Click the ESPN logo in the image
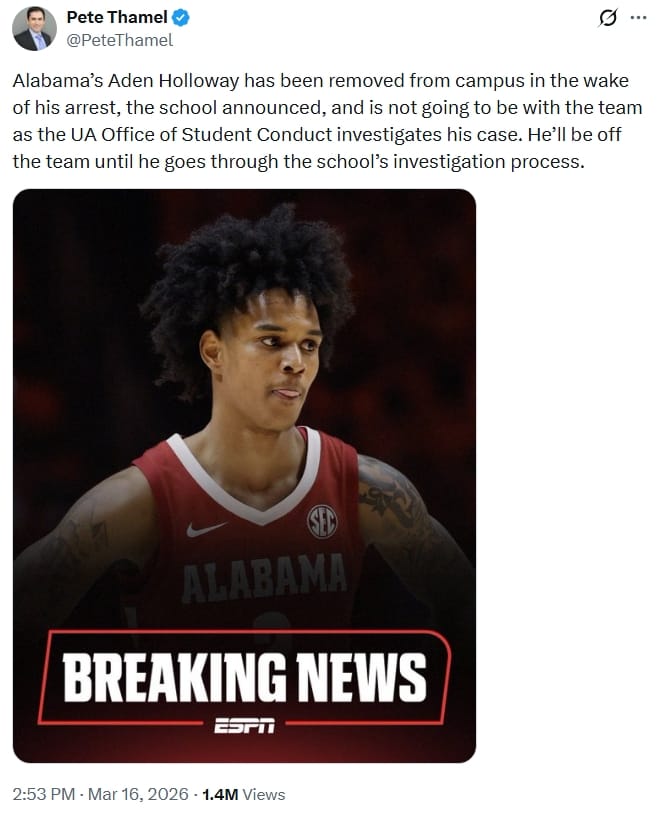This screenshot has height=813, width=667. 245,726
